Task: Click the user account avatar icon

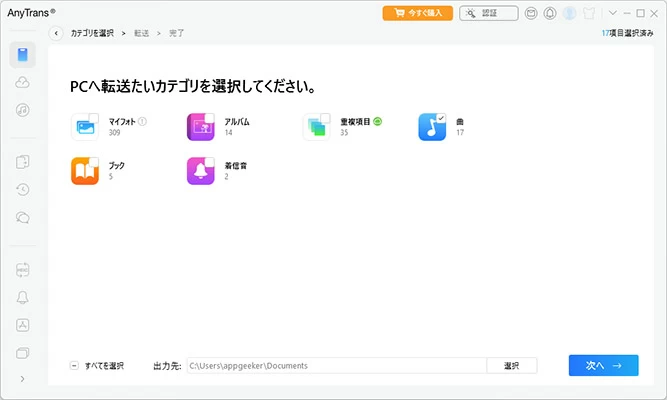Action: 569,14
